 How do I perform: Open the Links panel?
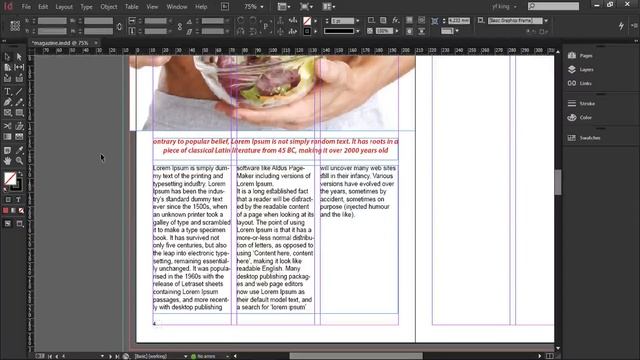(580, 83)
